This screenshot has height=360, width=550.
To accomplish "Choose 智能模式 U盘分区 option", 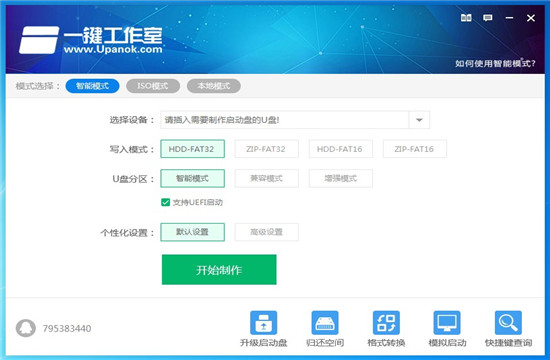I will pyautogui.click(x=192, y=178).
